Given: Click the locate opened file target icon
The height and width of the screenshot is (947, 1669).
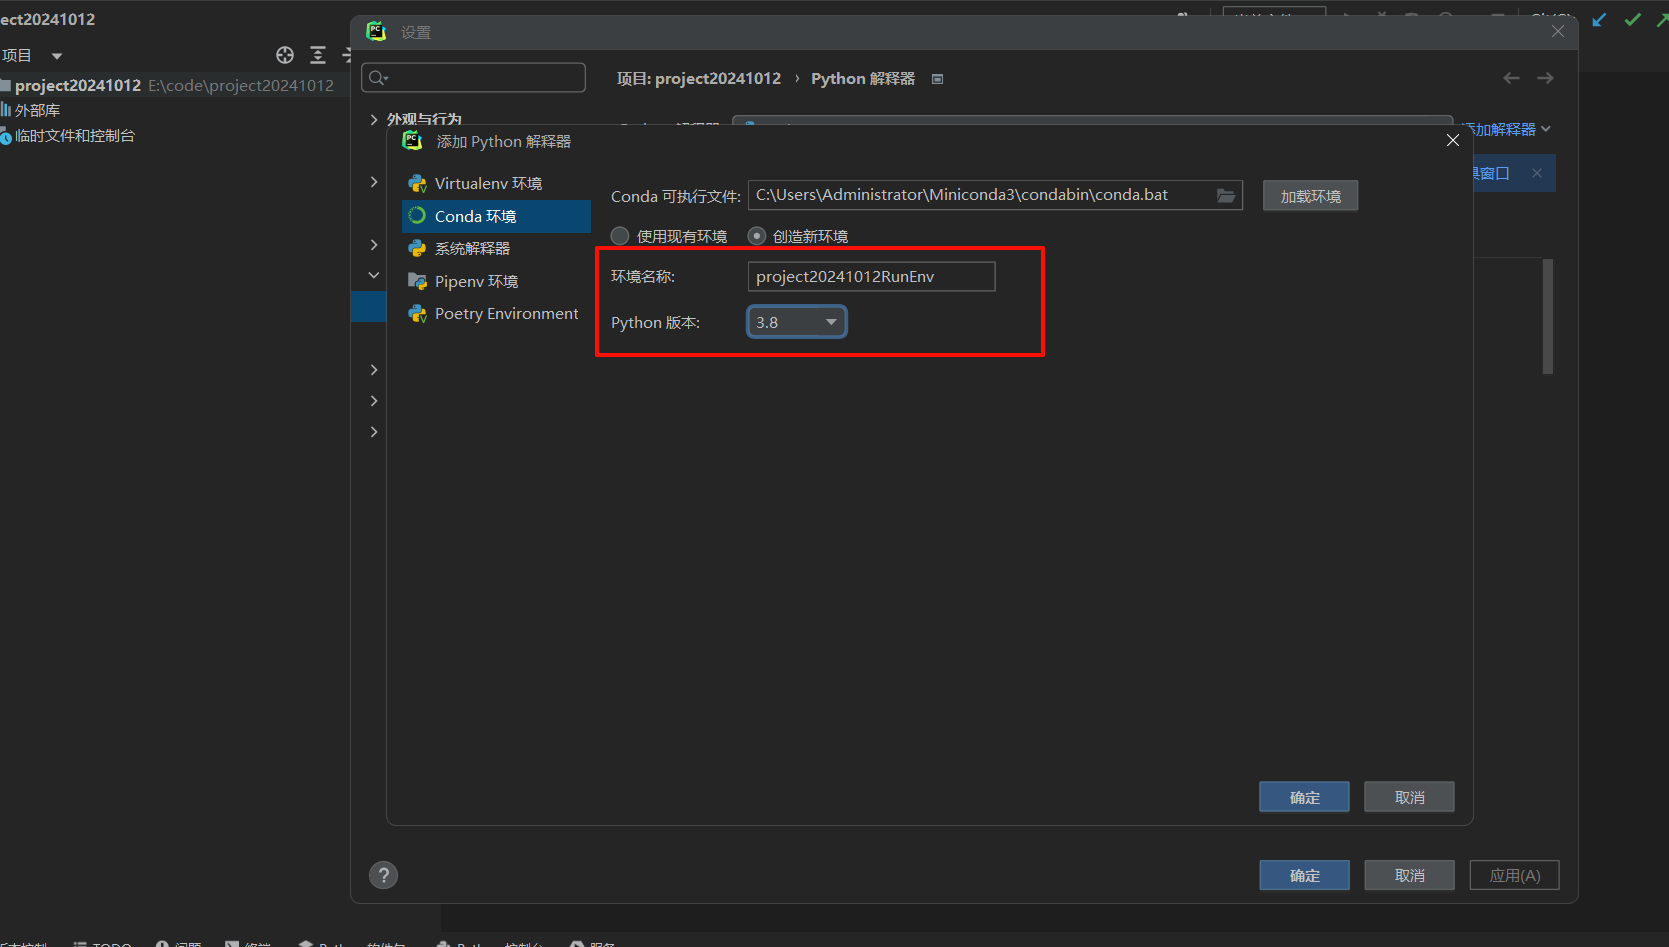Looking at the screenshot, I should (x=285, y=55).
